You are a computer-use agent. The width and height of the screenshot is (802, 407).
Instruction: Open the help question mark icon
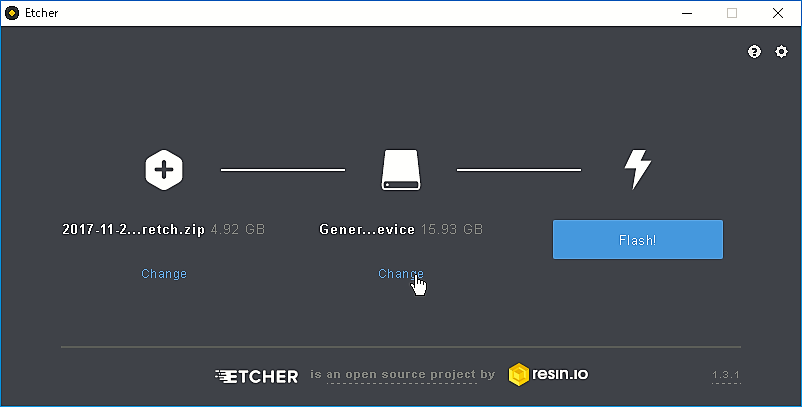click(754, 52)
